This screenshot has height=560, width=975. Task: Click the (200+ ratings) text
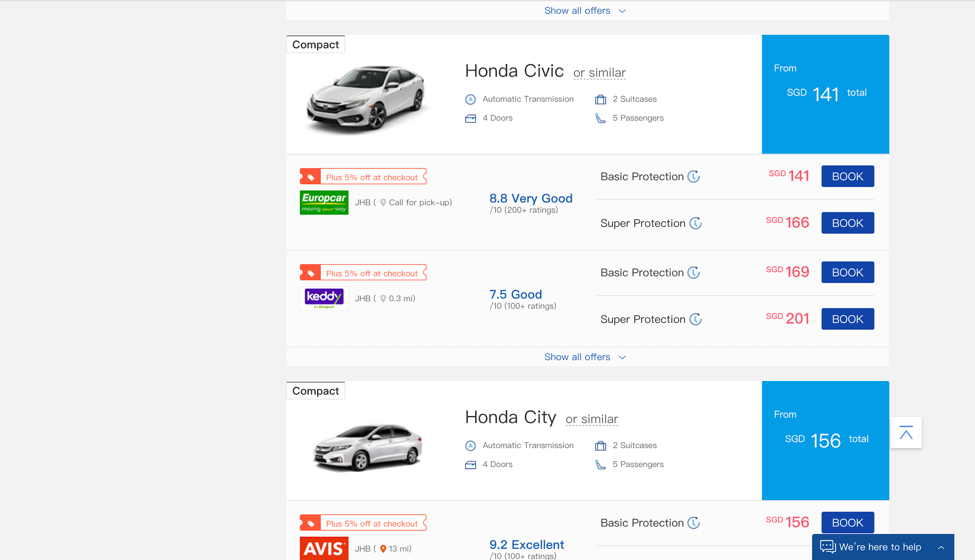(x=530, y=210)
